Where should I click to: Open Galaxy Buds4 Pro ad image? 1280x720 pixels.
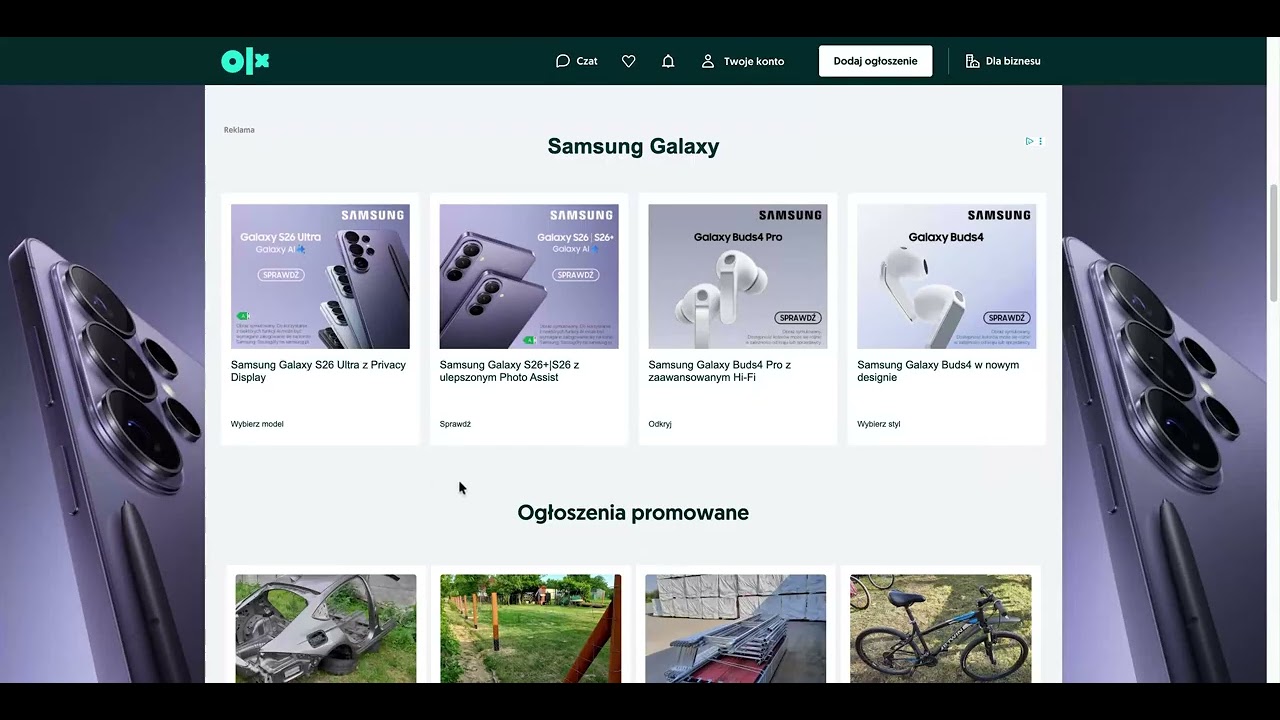[x=738, y=276]
